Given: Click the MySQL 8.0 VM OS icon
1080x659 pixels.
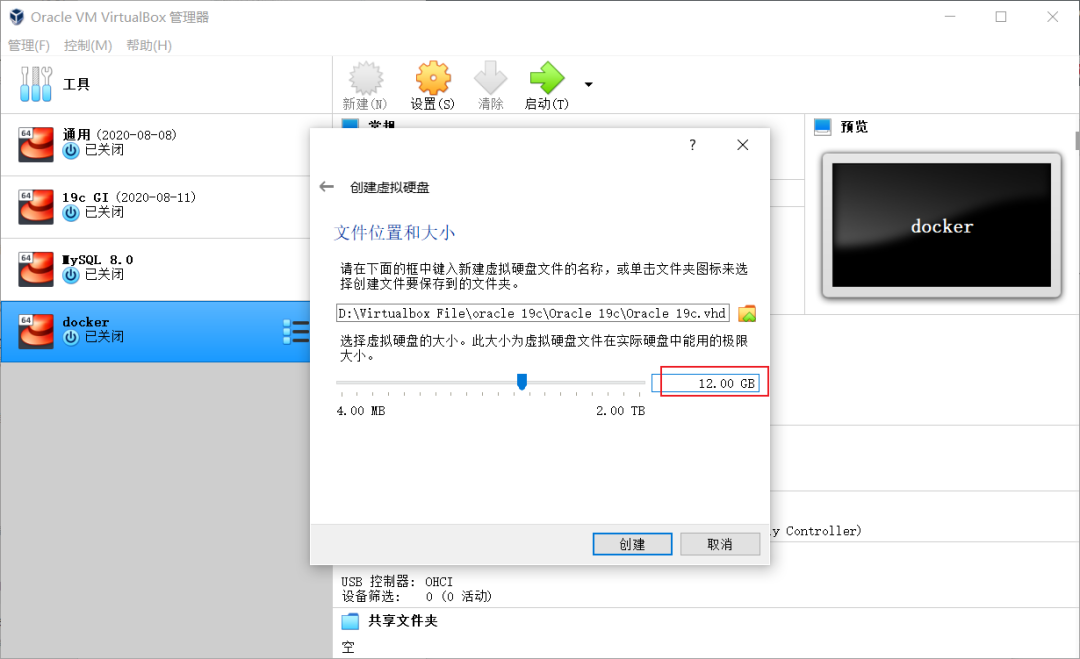Looking at the screenshot, I should coord(36,269).
